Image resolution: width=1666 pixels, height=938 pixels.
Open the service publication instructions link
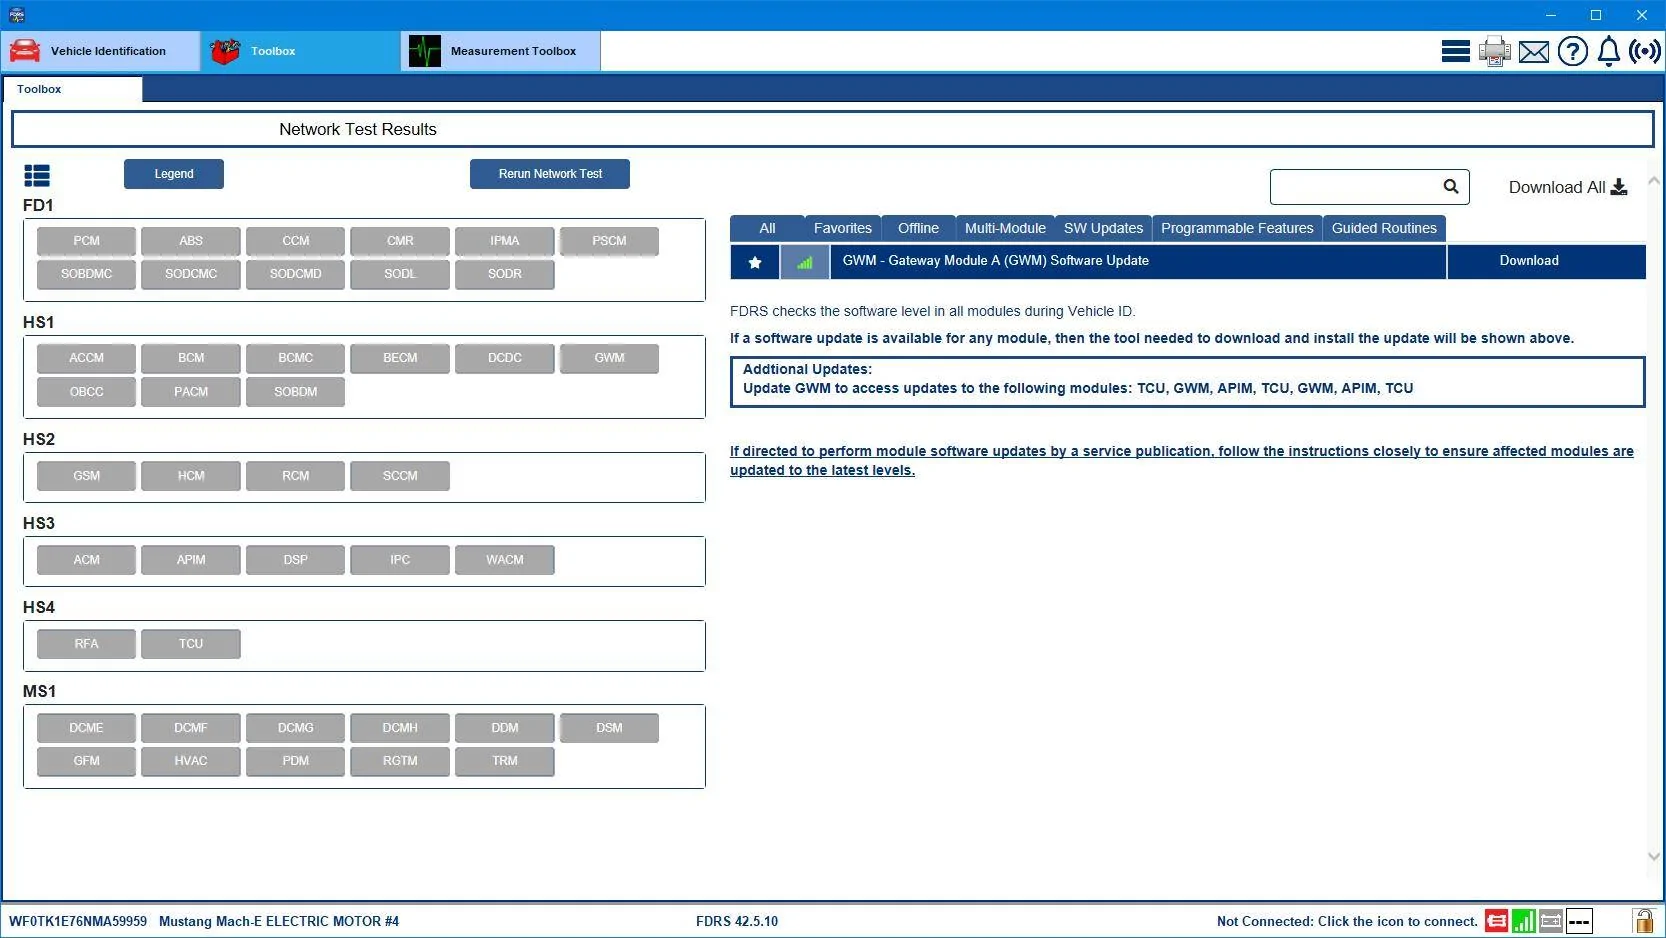tap(1182, 461)
